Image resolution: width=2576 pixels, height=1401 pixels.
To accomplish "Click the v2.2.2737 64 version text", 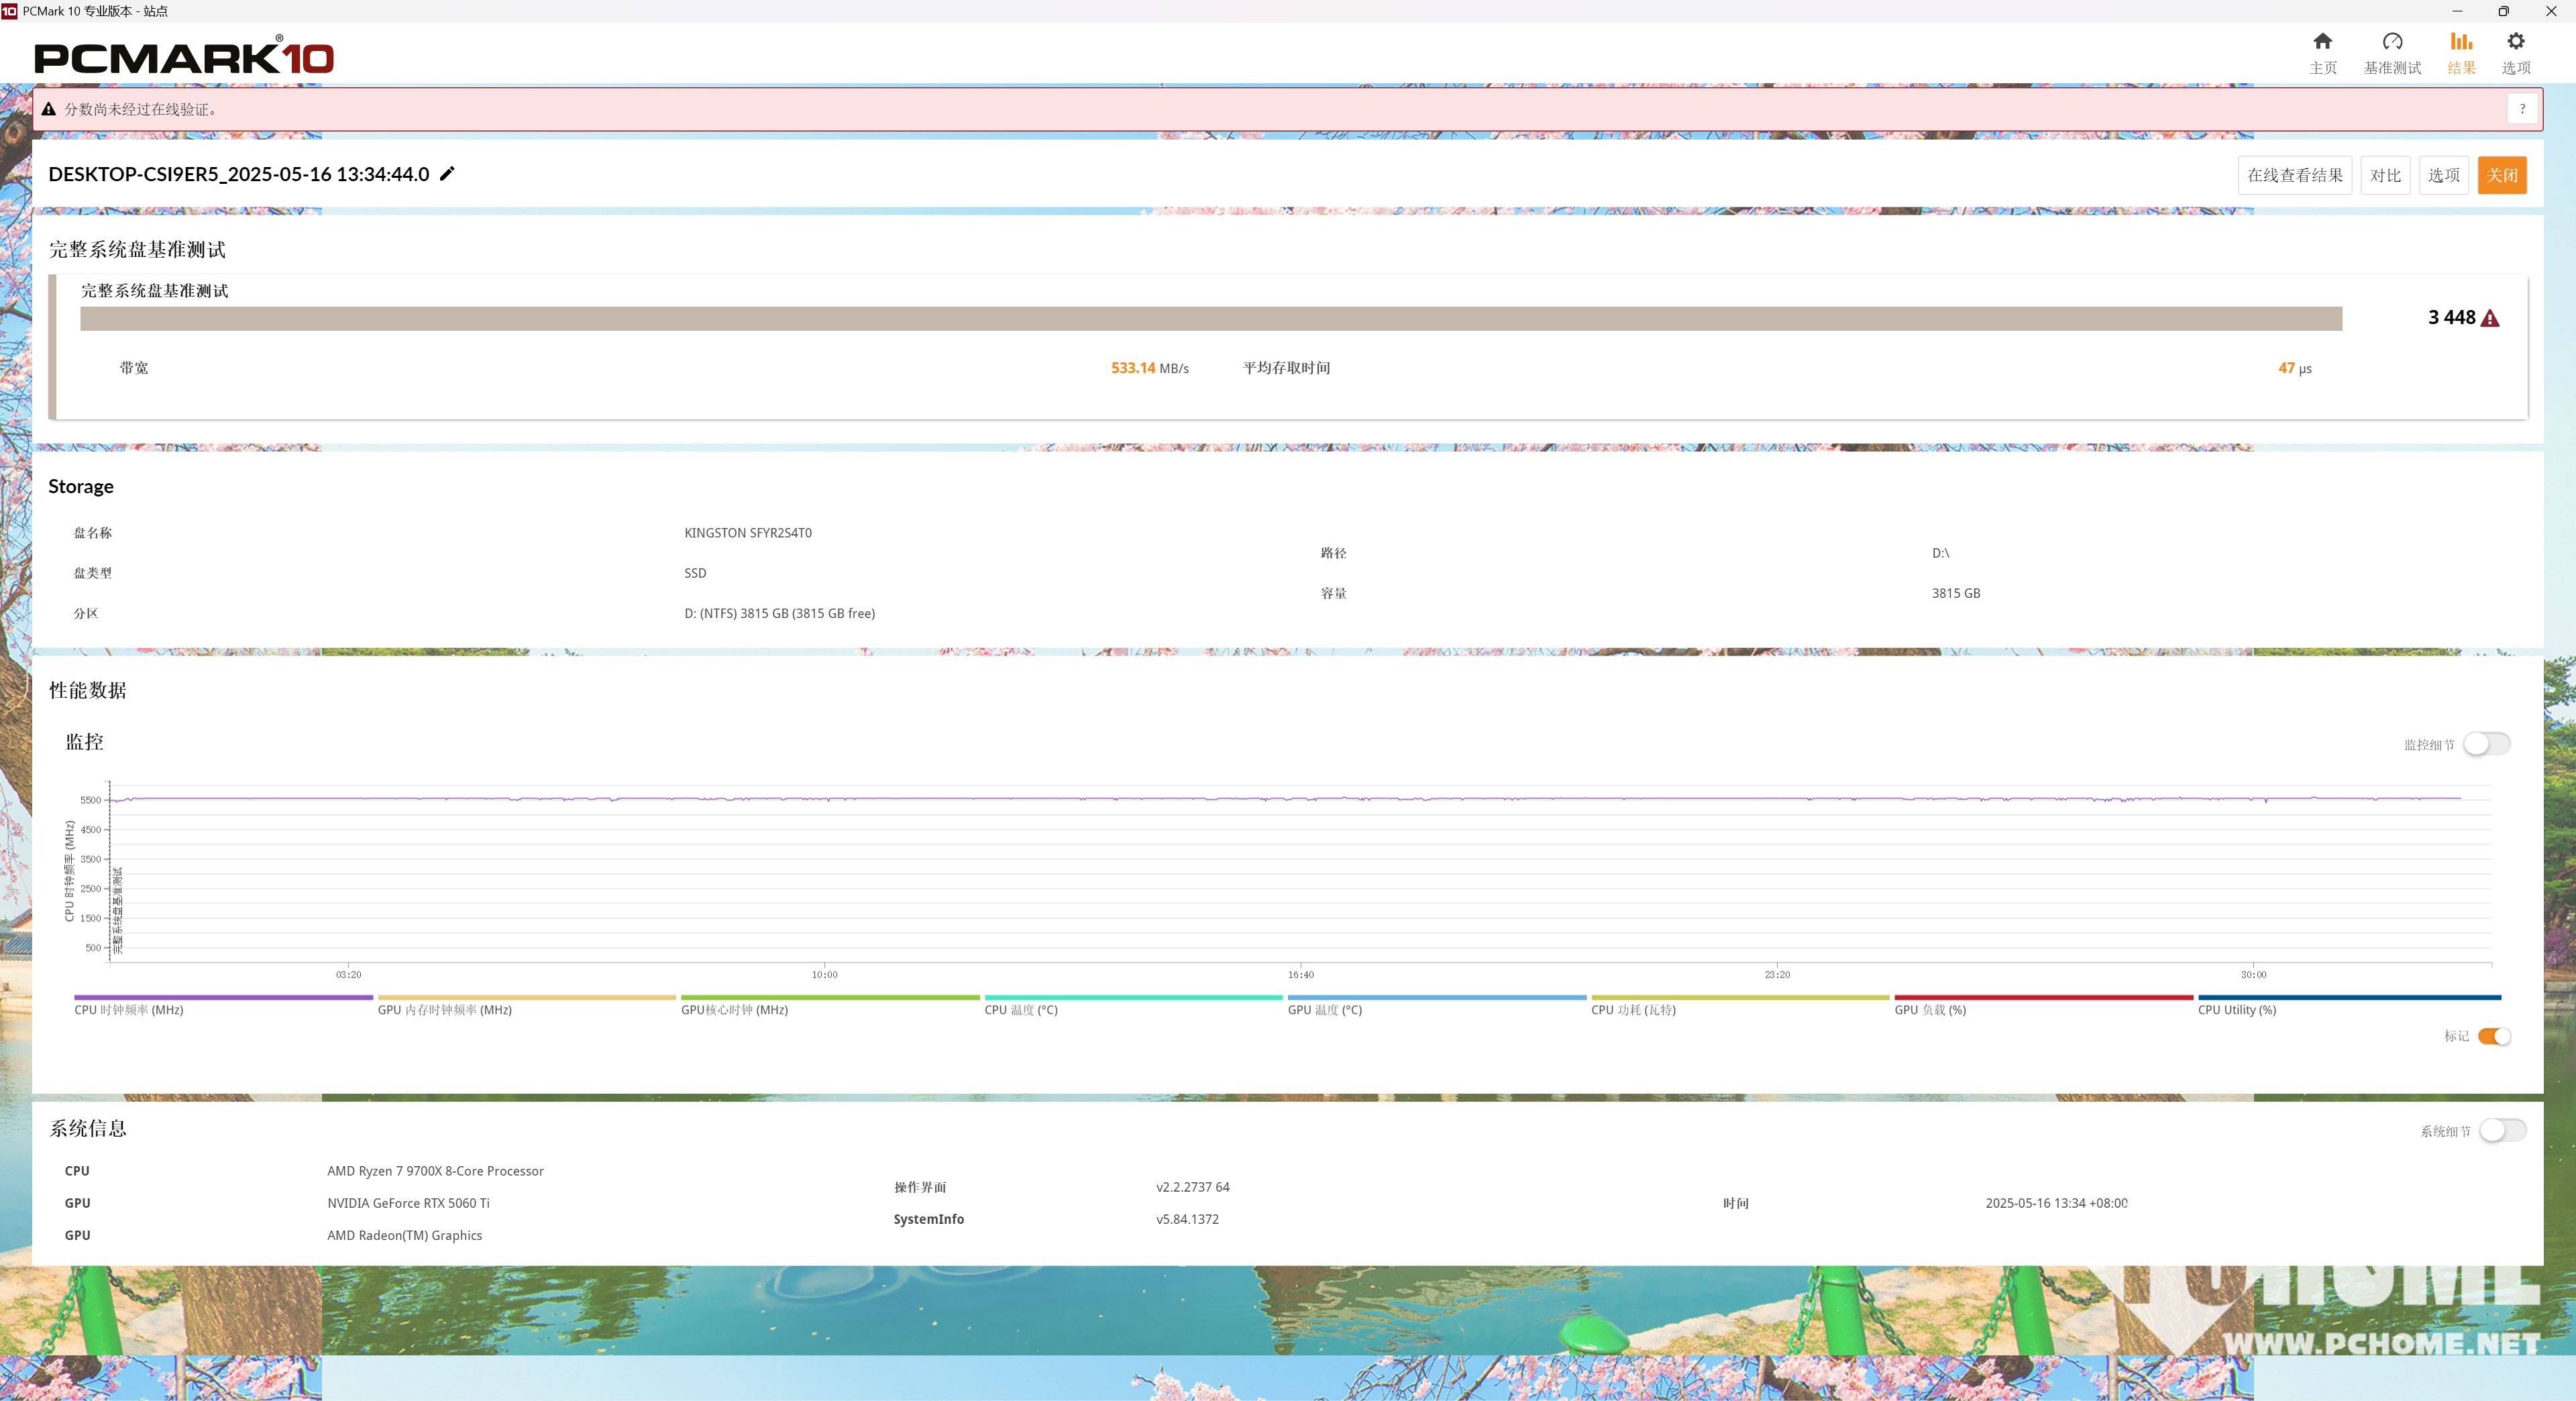I will 1193,1187.
